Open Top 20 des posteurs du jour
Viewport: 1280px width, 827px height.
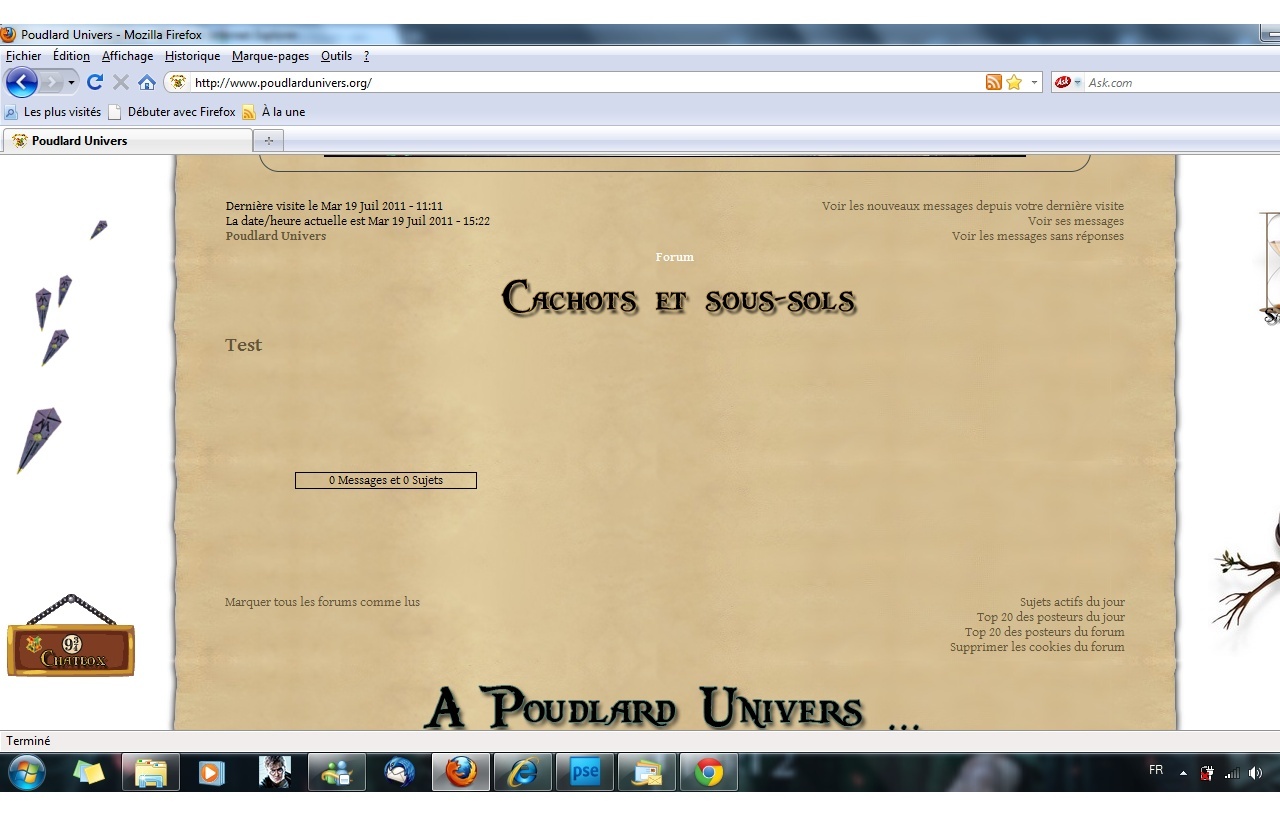1050,617
